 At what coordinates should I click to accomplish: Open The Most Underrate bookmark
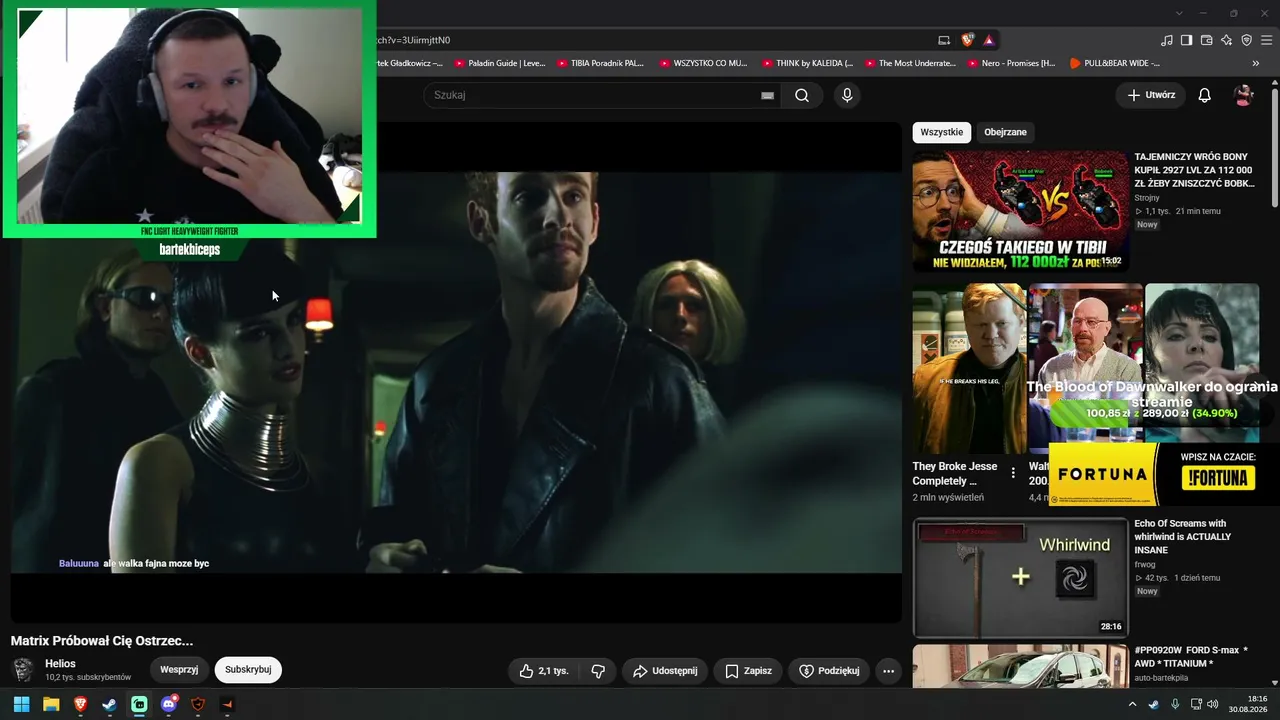click(x=910, y=63)
